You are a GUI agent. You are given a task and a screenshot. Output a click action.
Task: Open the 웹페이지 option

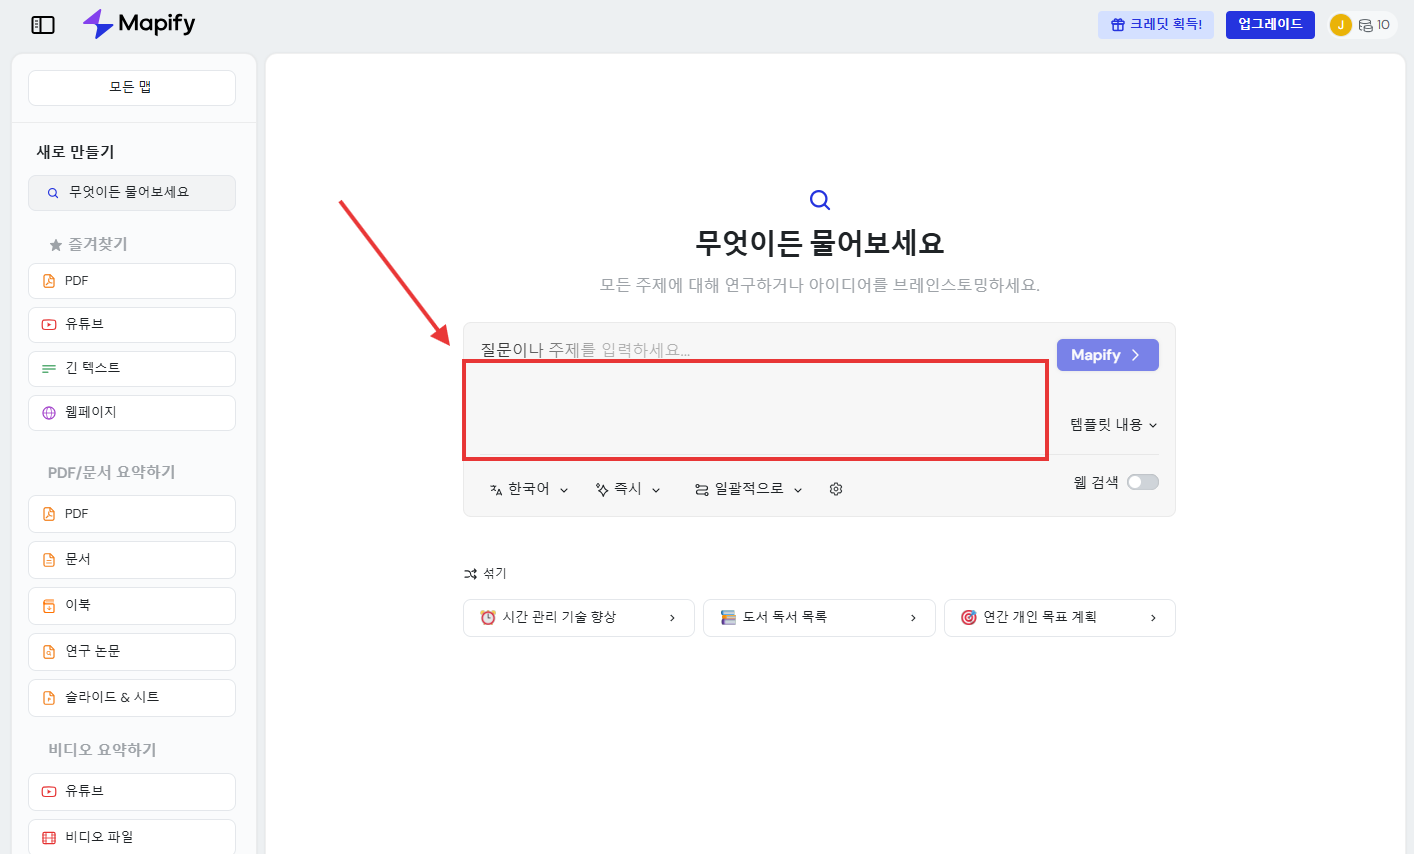coord(131,412)
